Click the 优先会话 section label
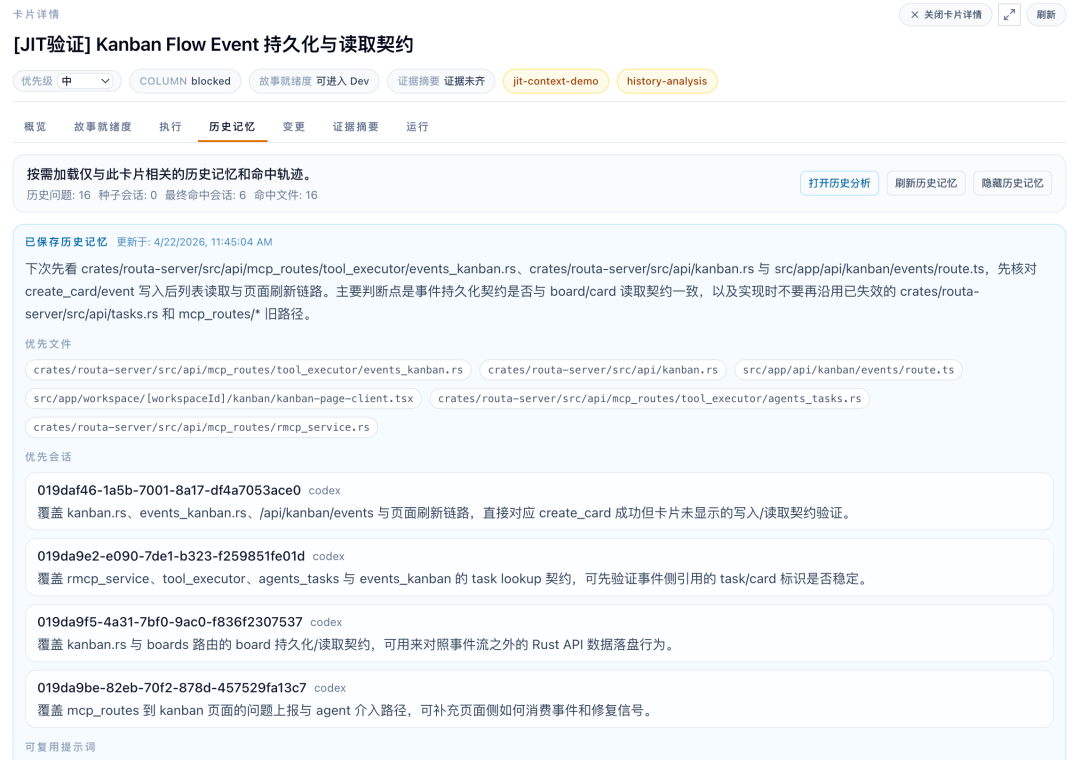Image resolution: width=1080 pixels, height=760 pixels. click(48, 457)
